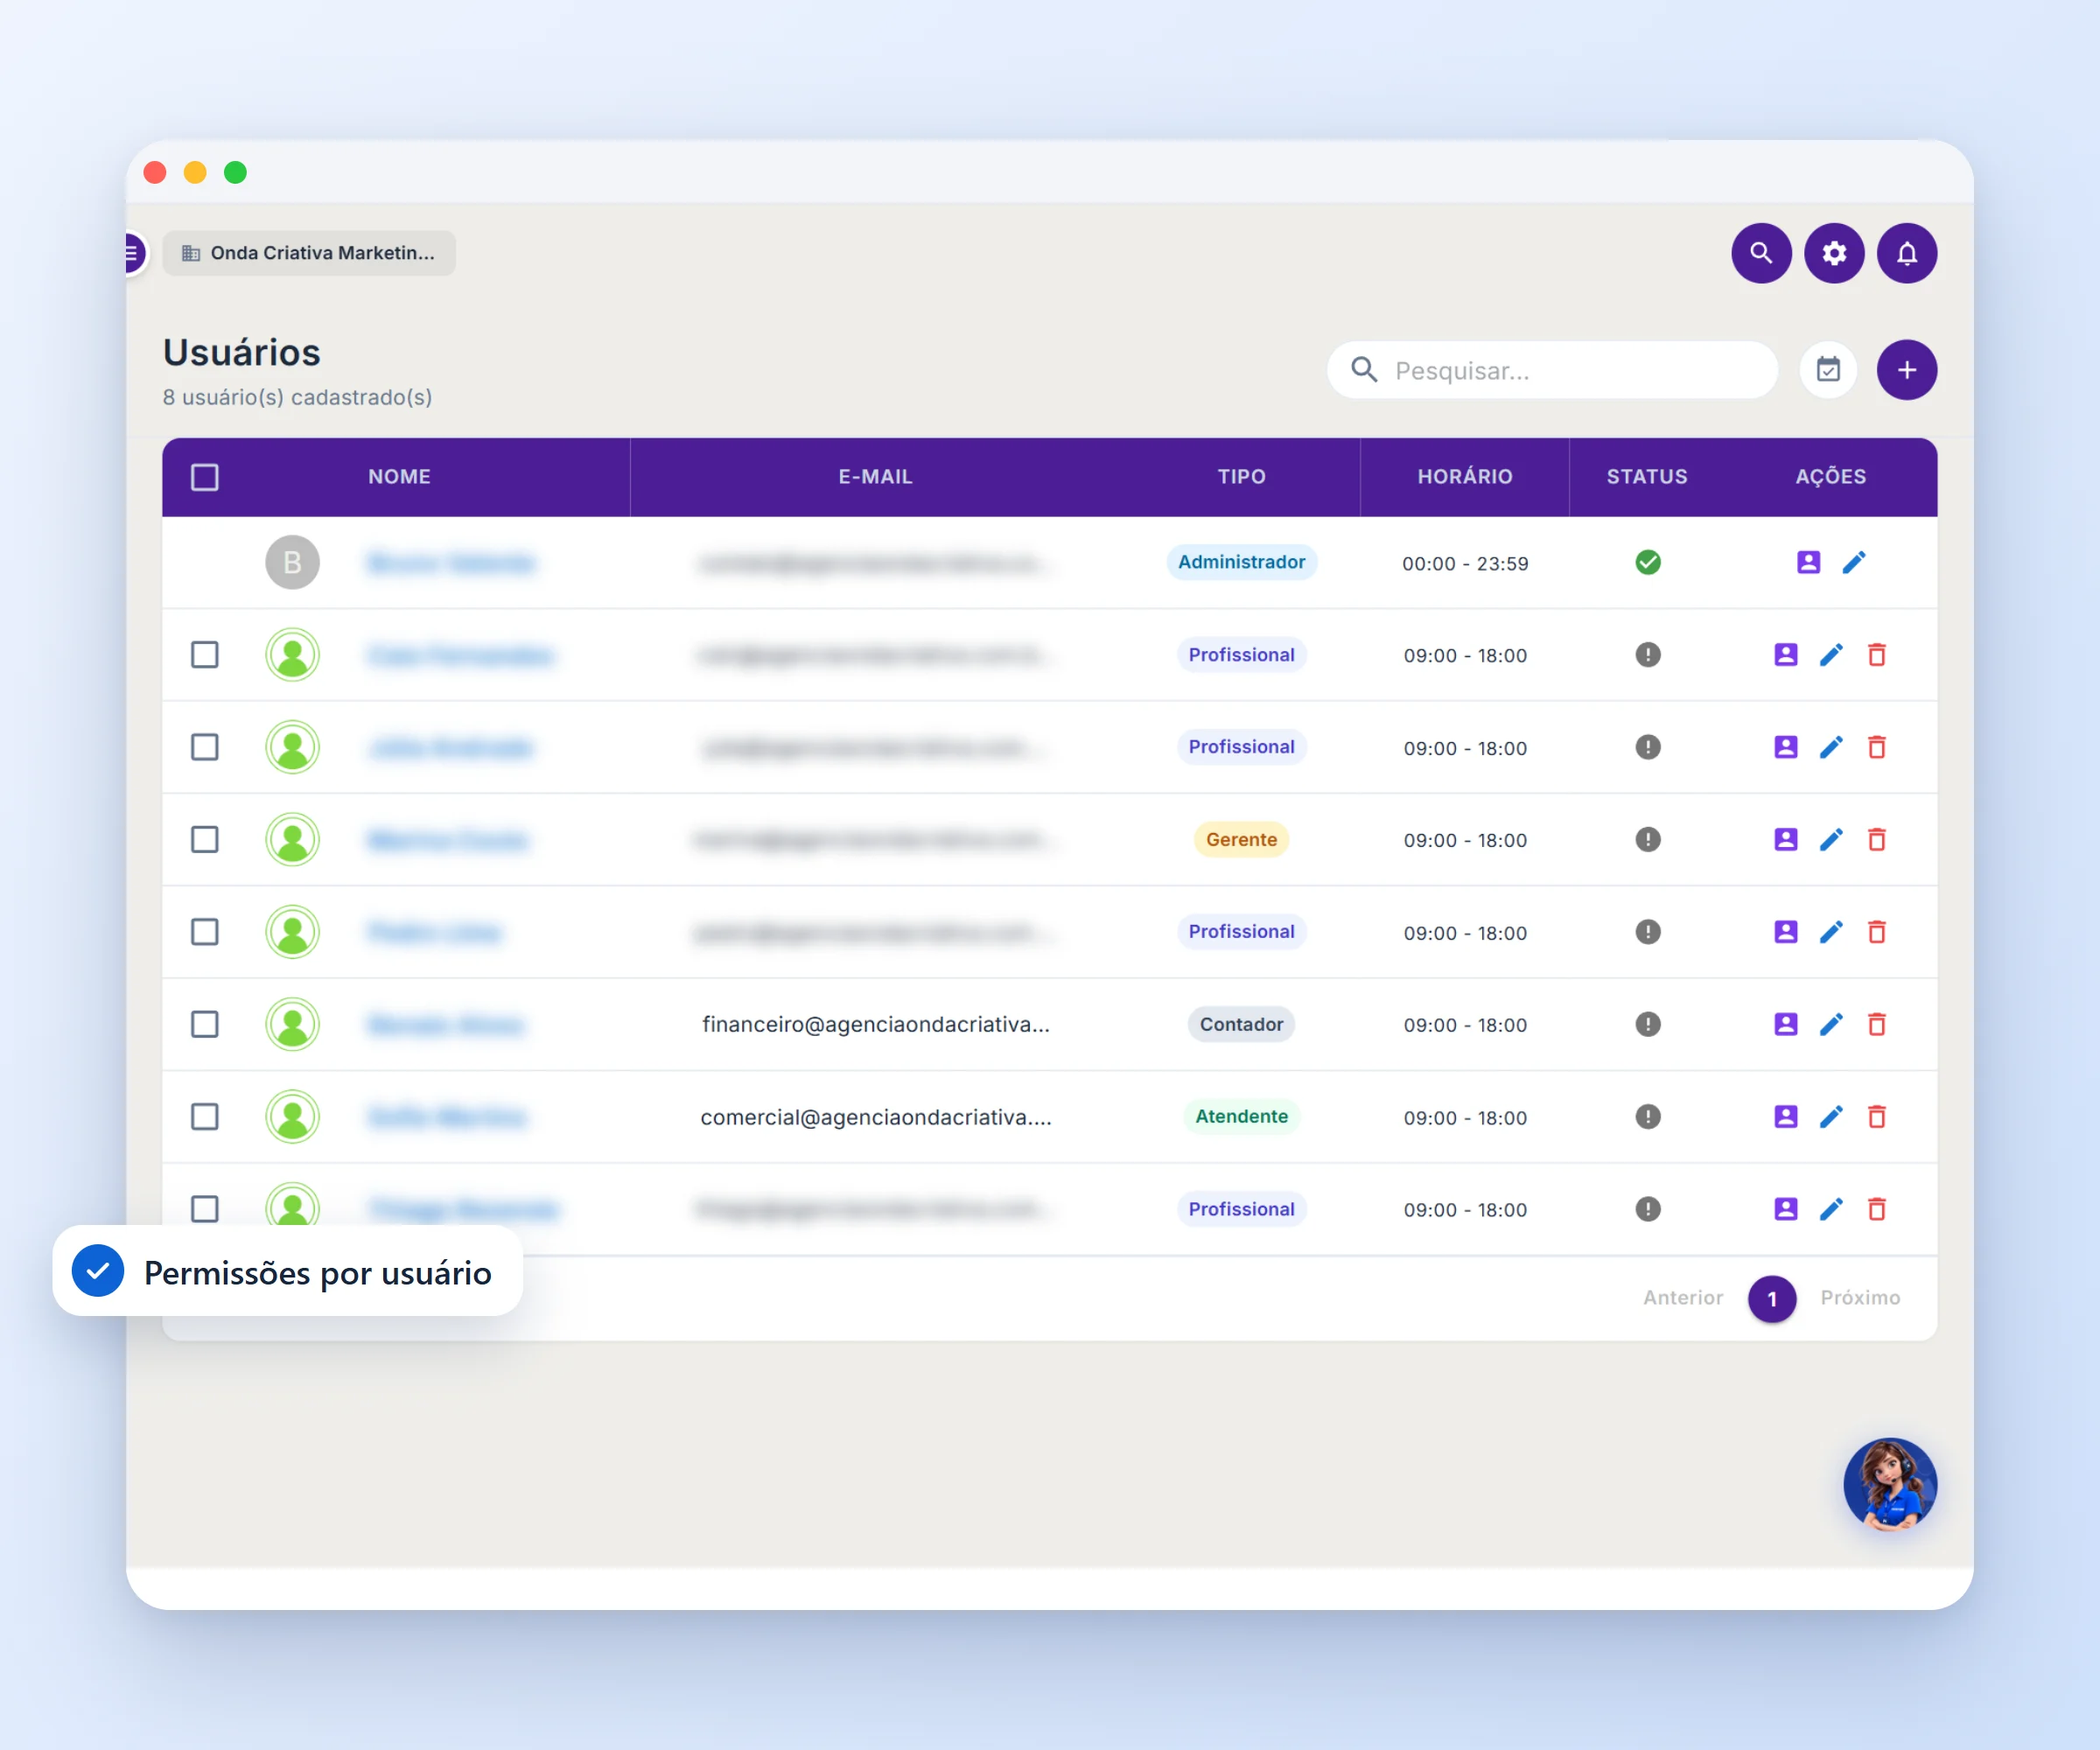
Task: Open settings gear icon
Action: click(1833, 253)
